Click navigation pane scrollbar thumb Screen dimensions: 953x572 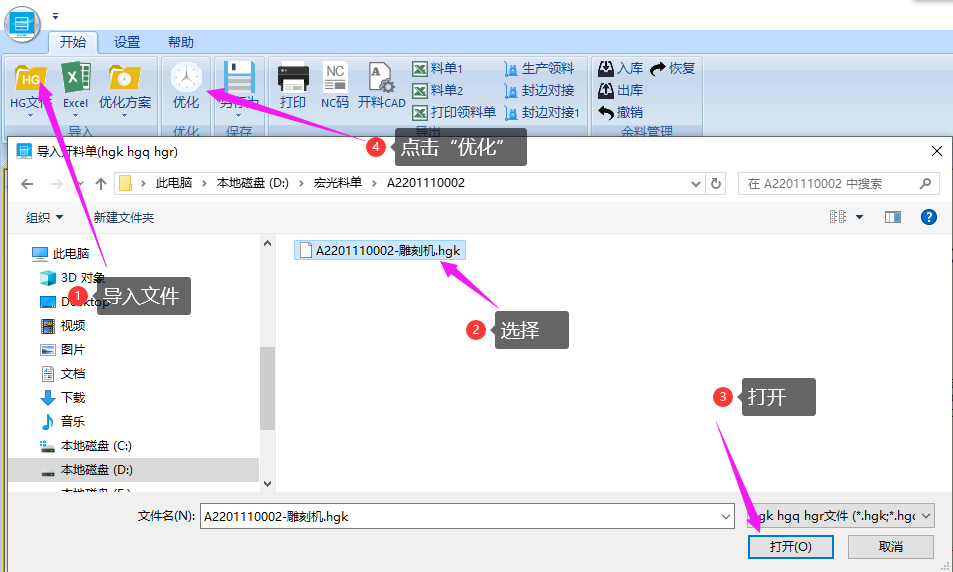(267, 388)
